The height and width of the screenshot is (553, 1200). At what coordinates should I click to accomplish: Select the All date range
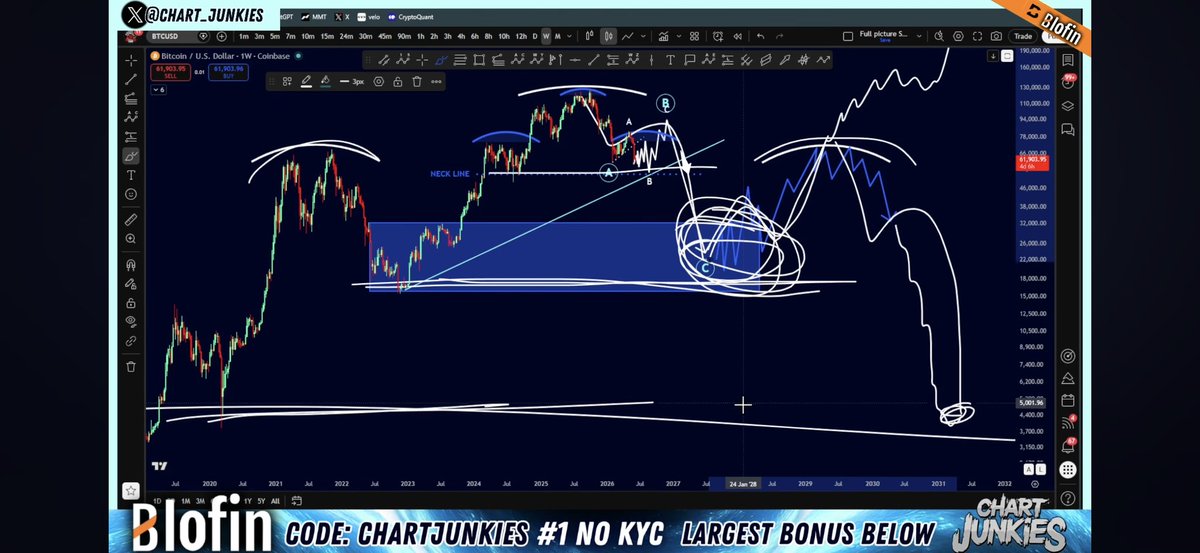(275, 501)
